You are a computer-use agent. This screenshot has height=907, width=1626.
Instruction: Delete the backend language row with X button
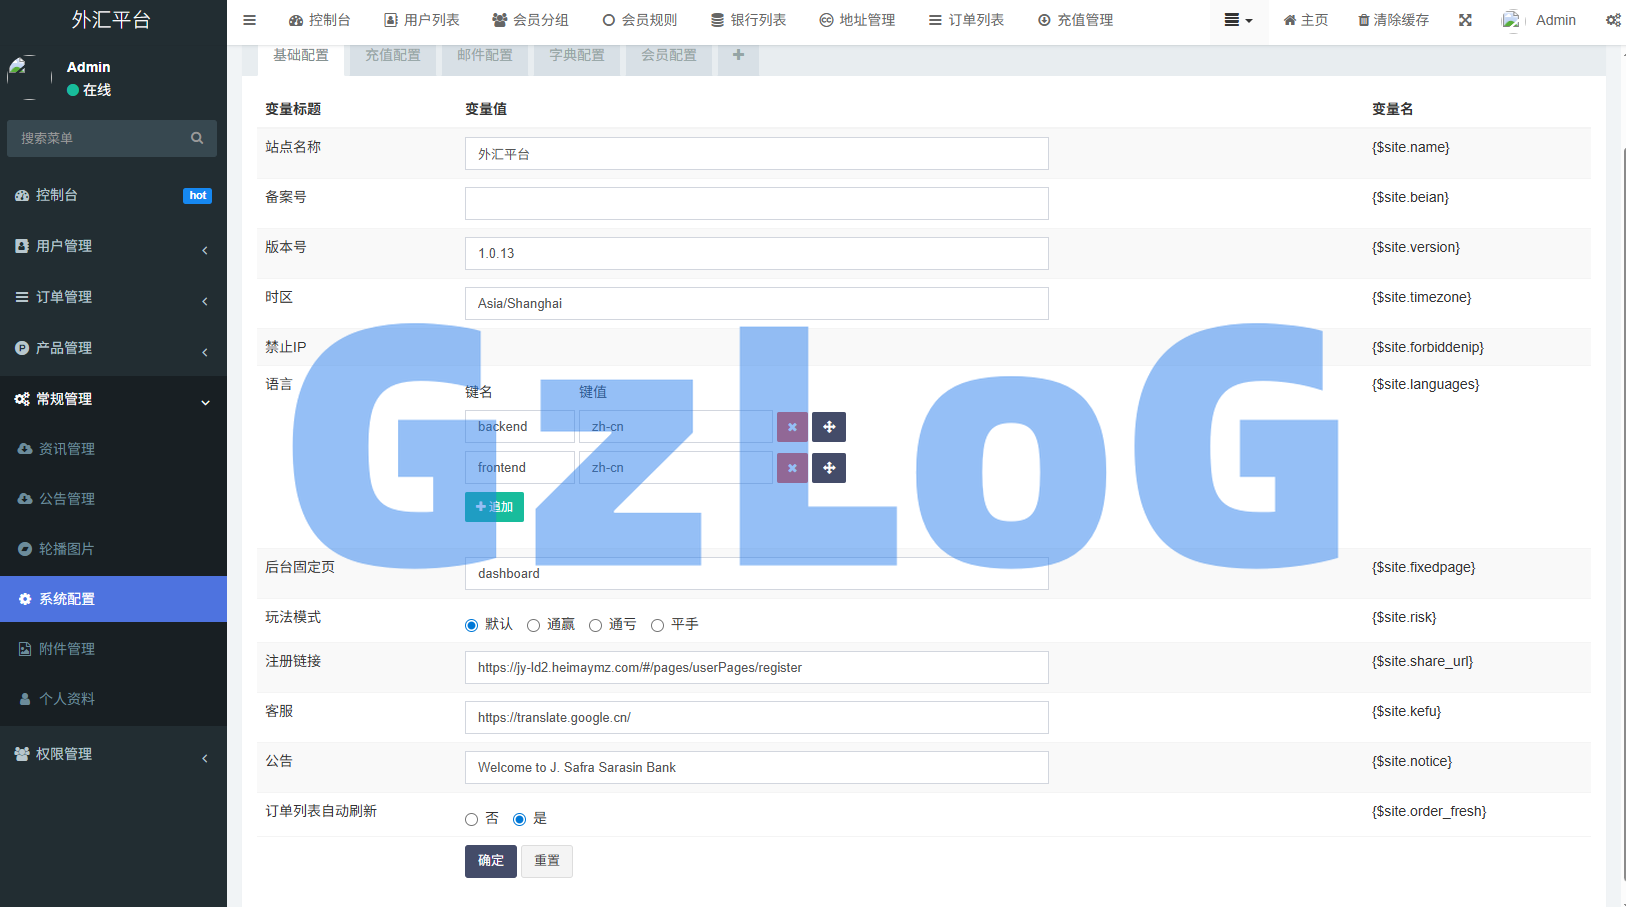[x=792, y=427]
